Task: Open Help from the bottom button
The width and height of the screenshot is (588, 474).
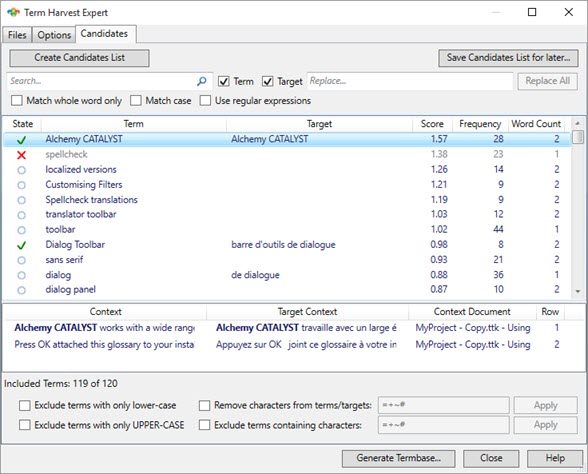Action: (x=555, y=458)
